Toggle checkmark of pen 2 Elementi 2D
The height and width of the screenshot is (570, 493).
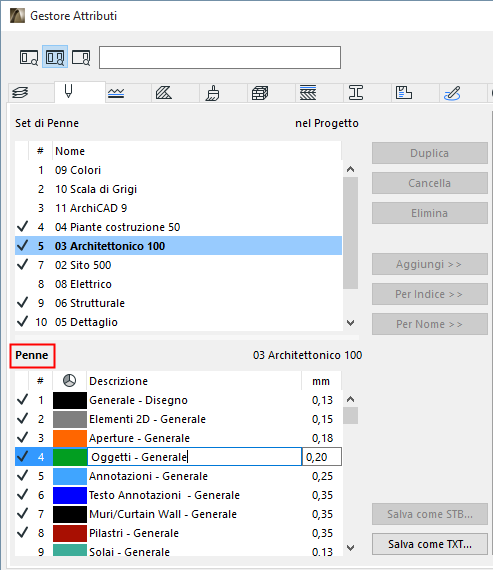point(22,418)
